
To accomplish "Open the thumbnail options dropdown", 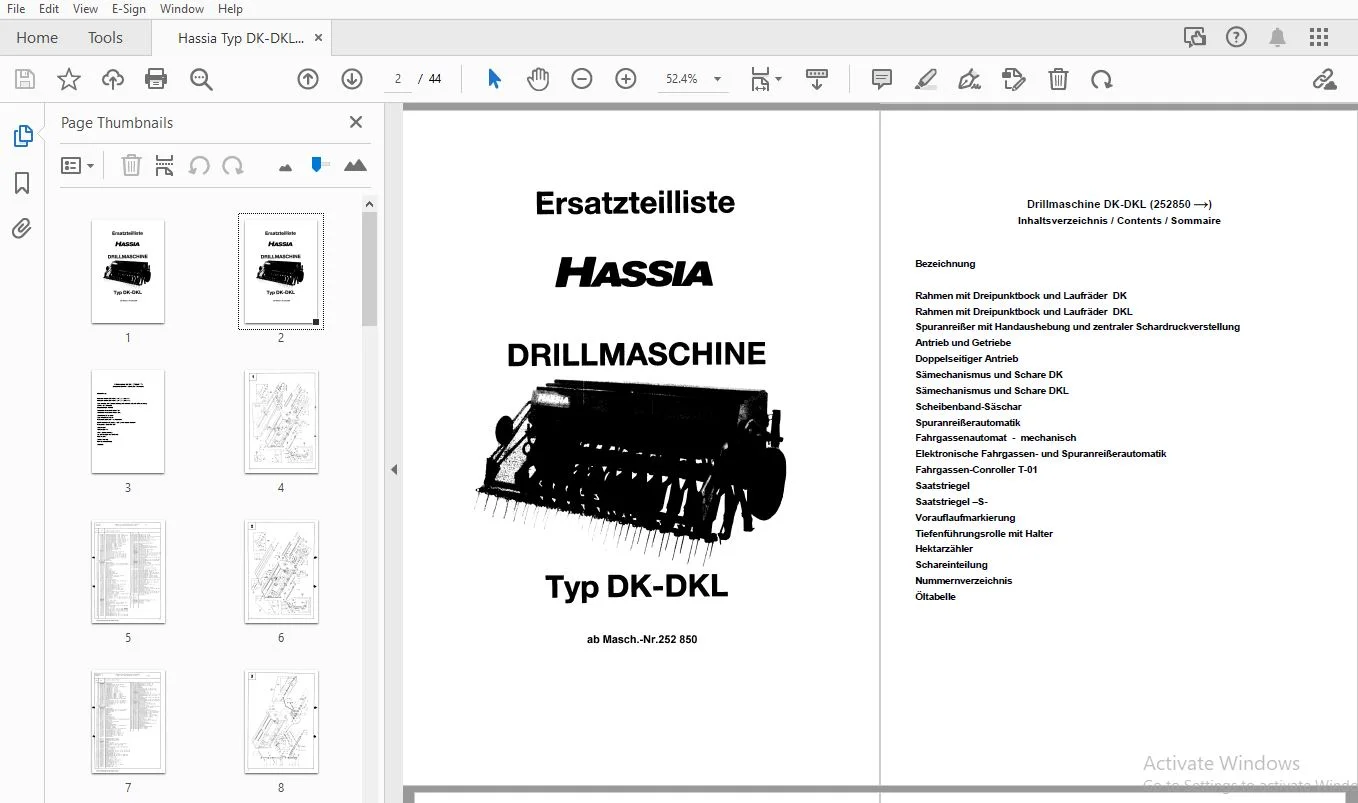I will click(78, 166).
